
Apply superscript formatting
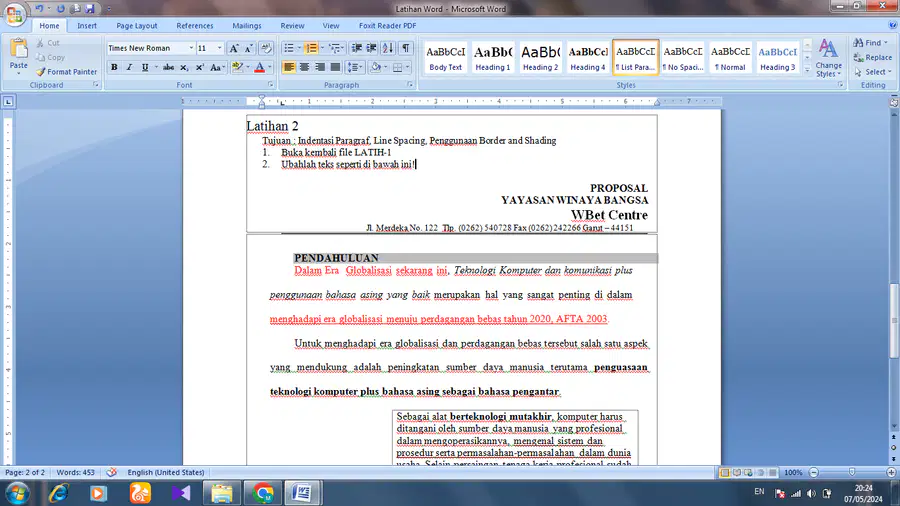coord(199,68)
